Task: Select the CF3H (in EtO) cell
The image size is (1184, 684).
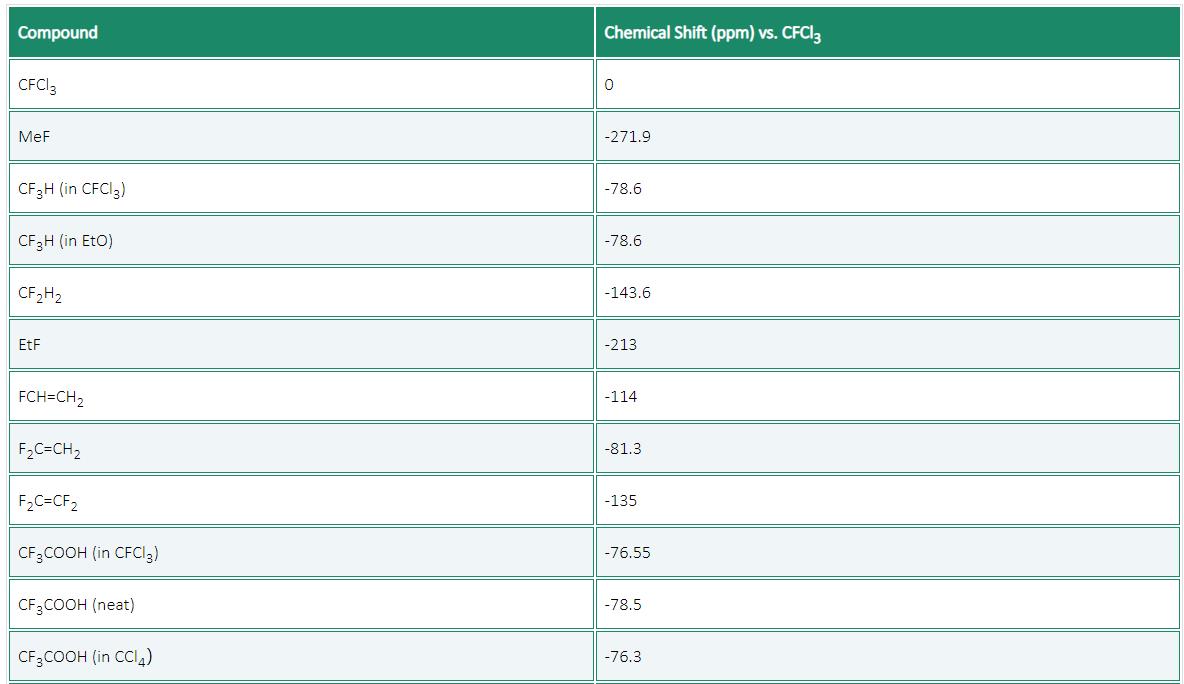Action: 301,241
